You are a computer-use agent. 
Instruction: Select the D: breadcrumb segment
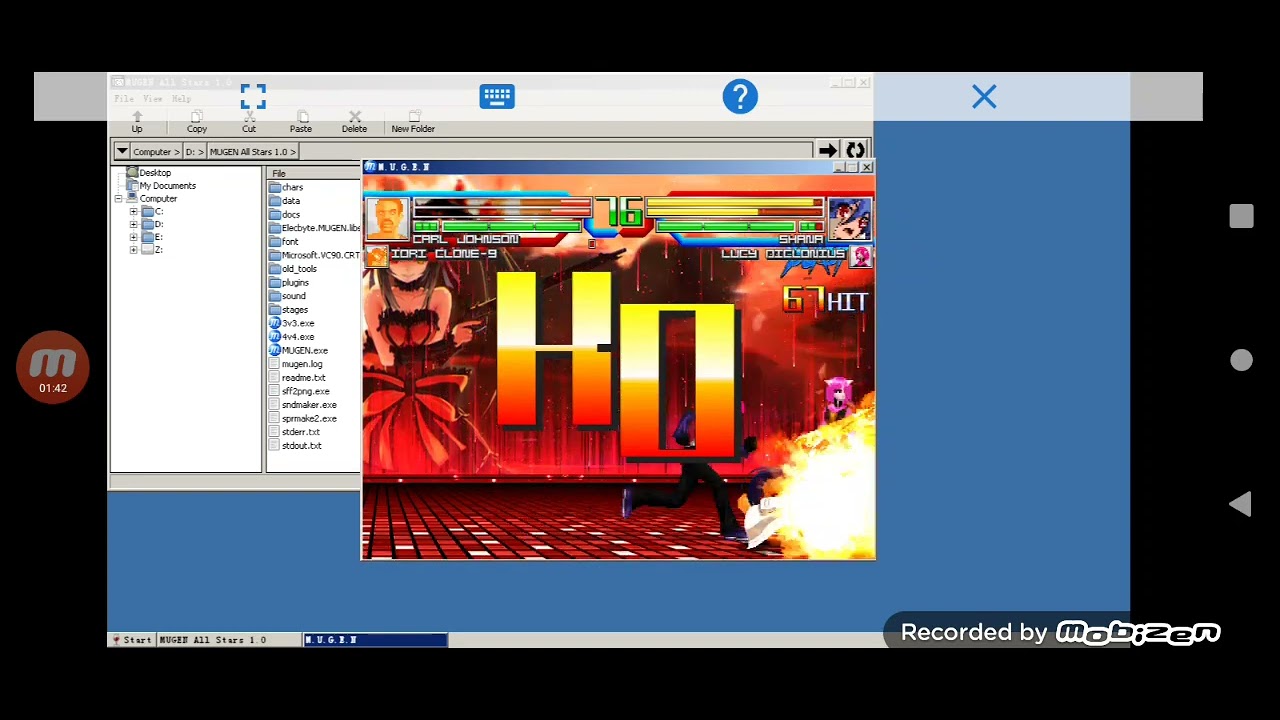tap(194, 152)
